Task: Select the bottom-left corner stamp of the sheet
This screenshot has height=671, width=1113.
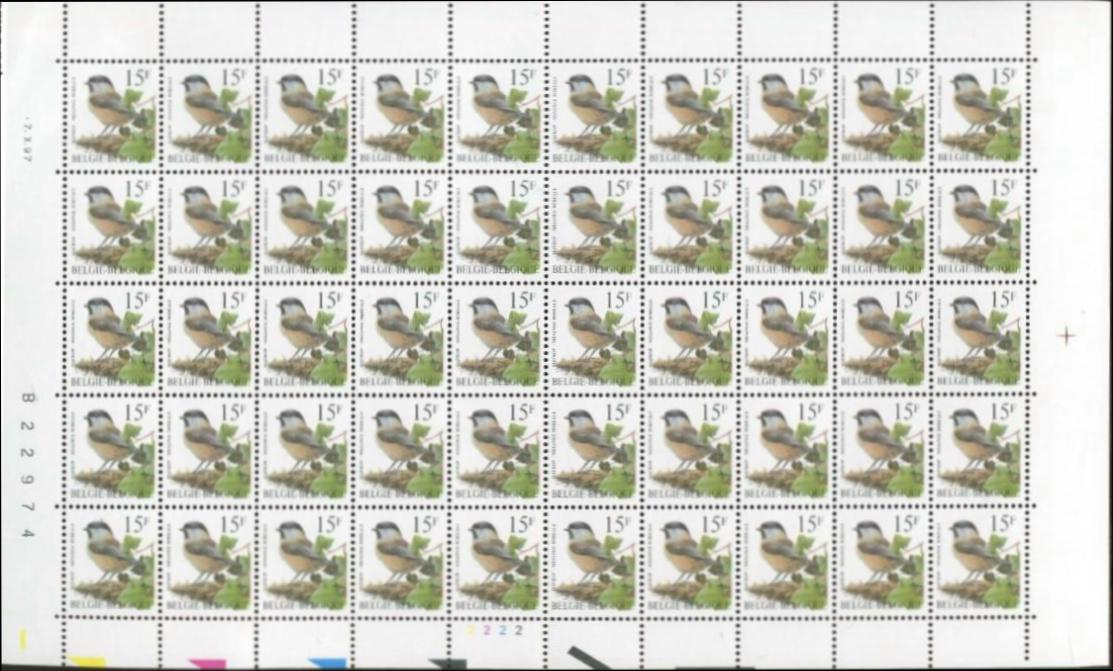Action: coord(112,562)
